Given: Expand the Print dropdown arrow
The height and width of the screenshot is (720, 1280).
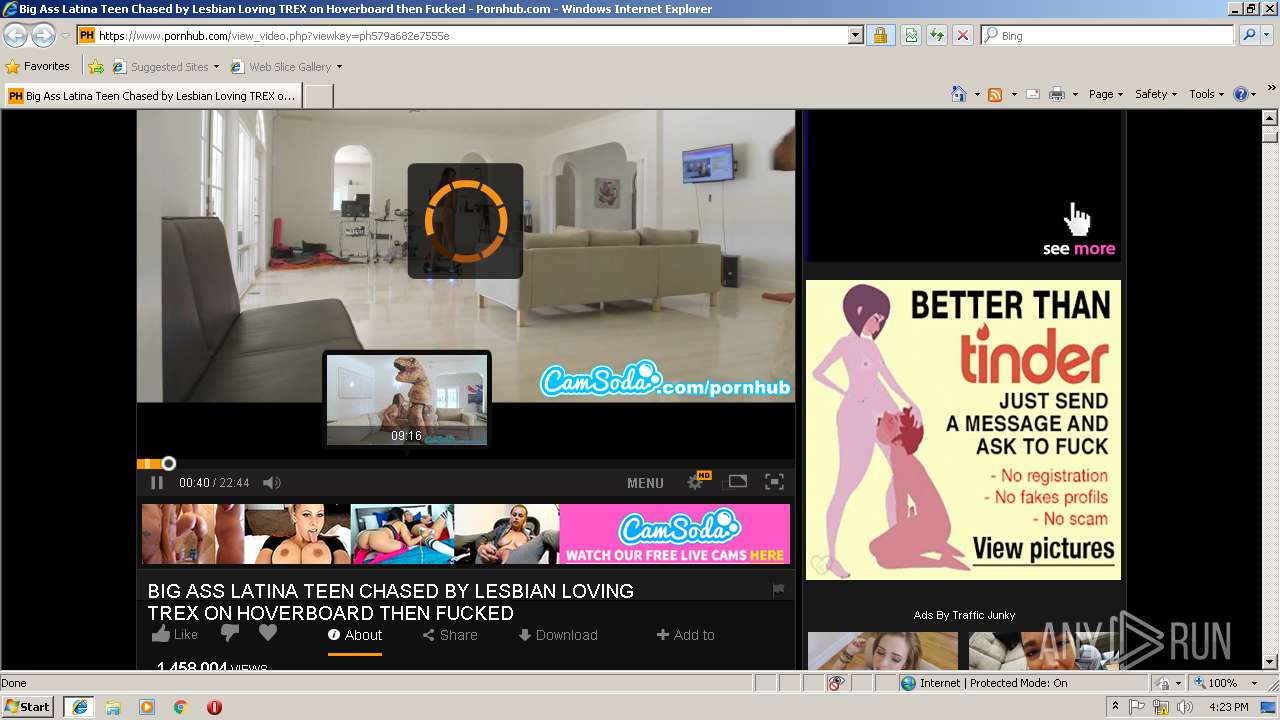Looking at the screenshot, I should click(1075, 94).
